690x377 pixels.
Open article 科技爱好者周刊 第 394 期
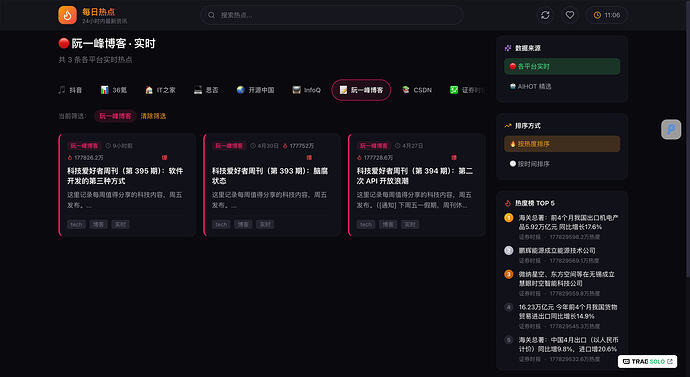coord(415,176)
